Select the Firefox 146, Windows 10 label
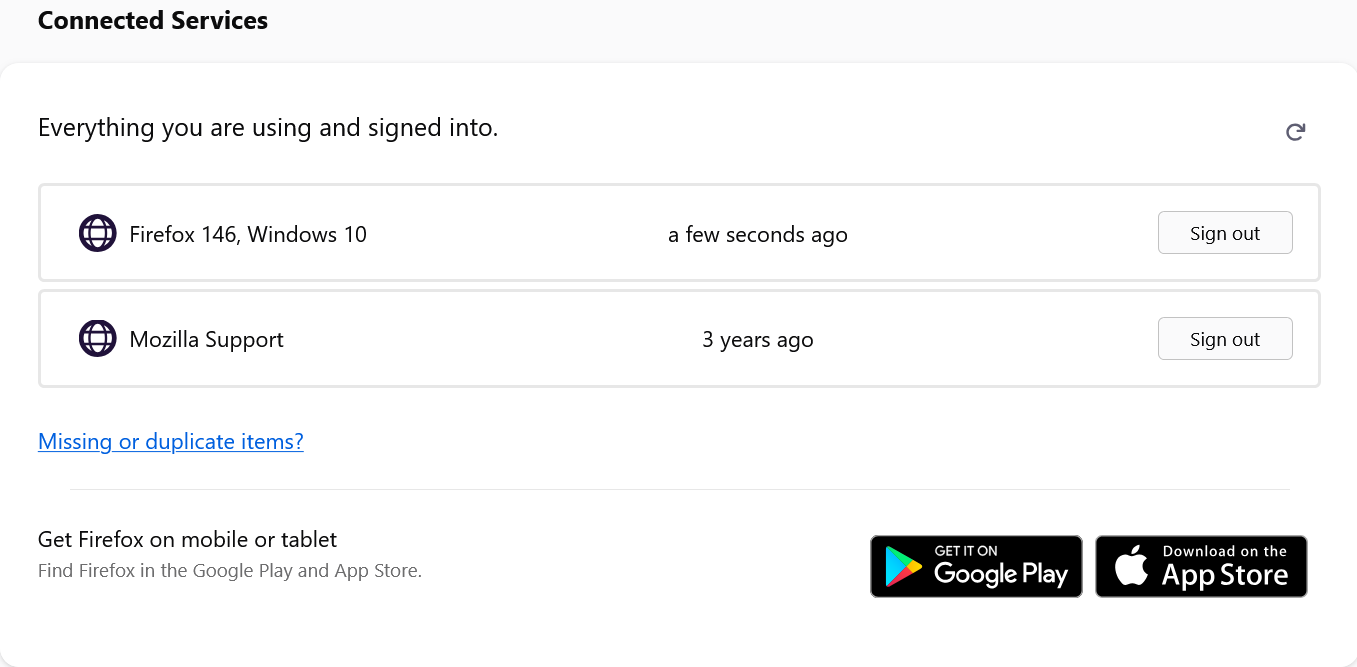 [x=248, y=235]
